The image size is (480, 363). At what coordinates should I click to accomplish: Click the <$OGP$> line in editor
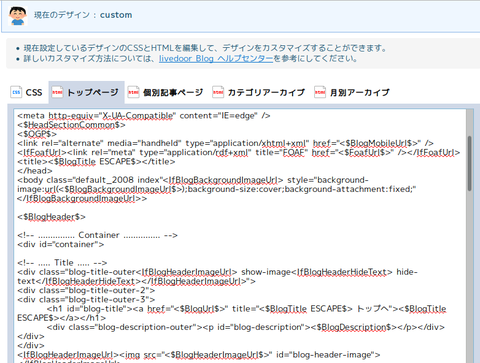37,134
